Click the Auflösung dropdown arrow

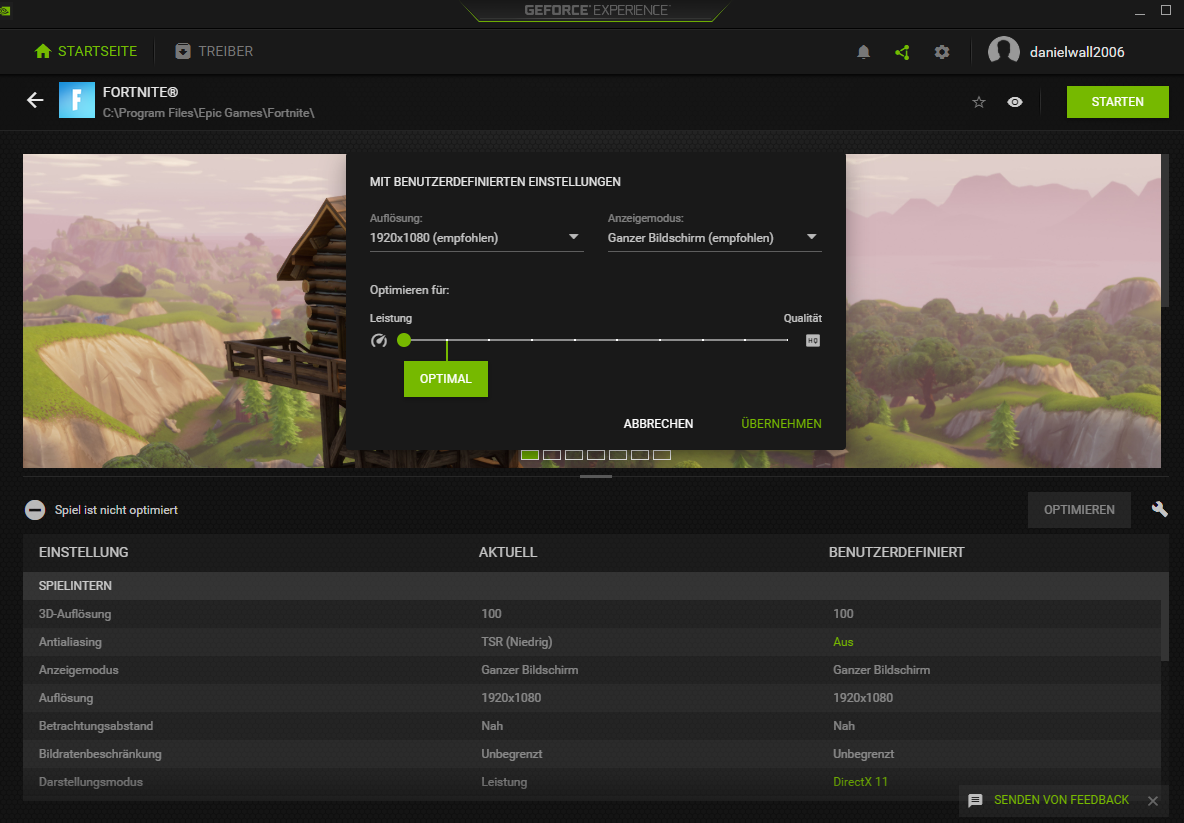[x=574, y=237]
